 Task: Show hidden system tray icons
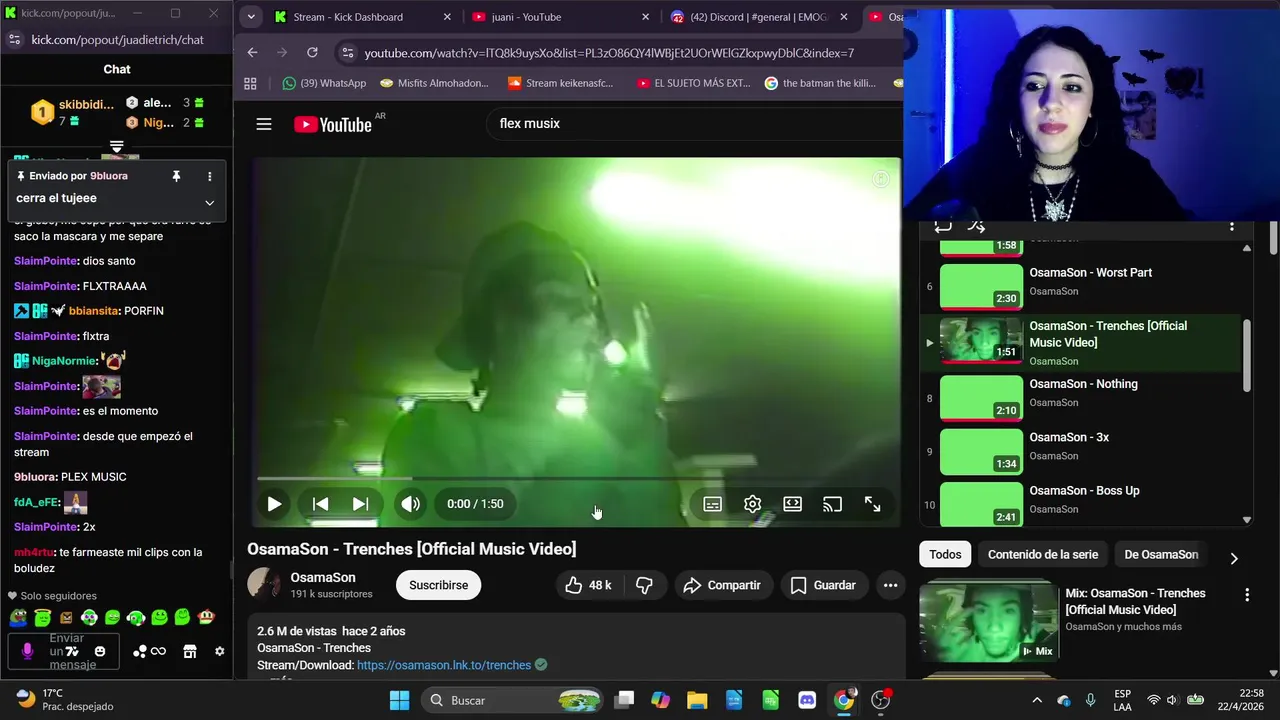(1037, 700)
